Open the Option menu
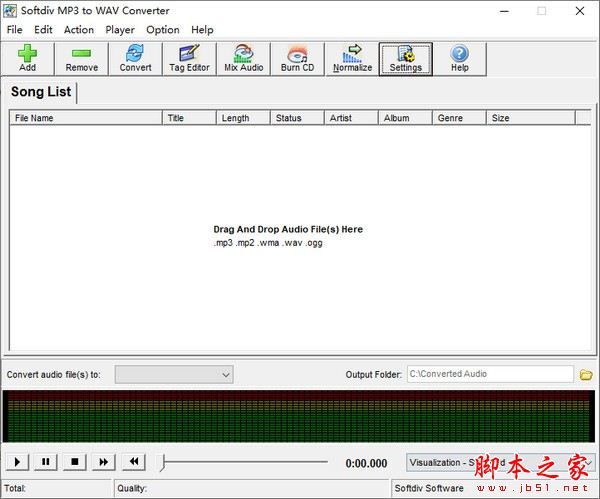The image size is (600, 499). click(163, 30)
